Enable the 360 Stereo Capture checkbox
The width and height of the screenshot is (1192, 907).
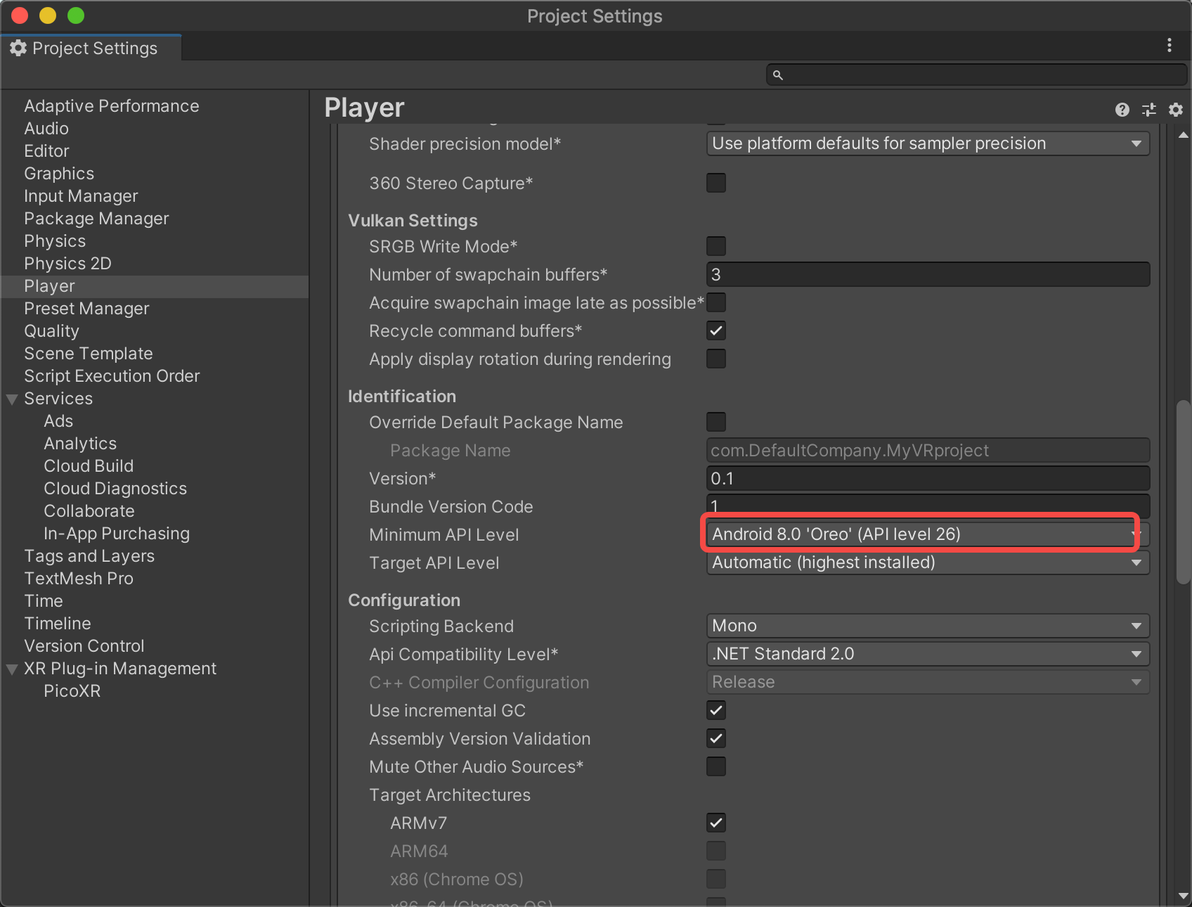(x=716, y=183)
